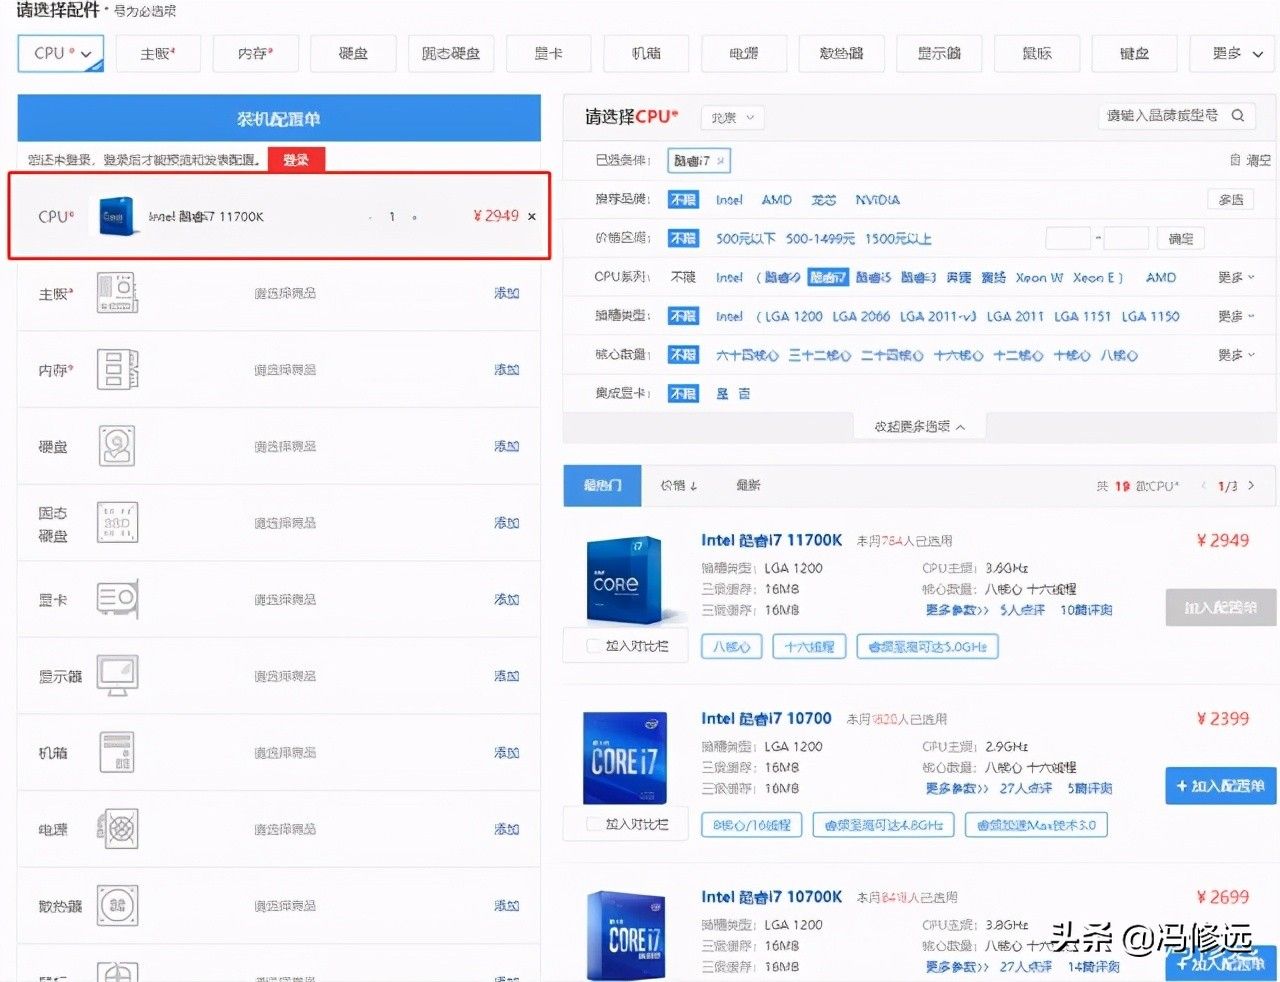The width and height of the screenshot is (1280, 982).
Task: Sort the CPU list by 价格
Action: (x=678, y=485)
